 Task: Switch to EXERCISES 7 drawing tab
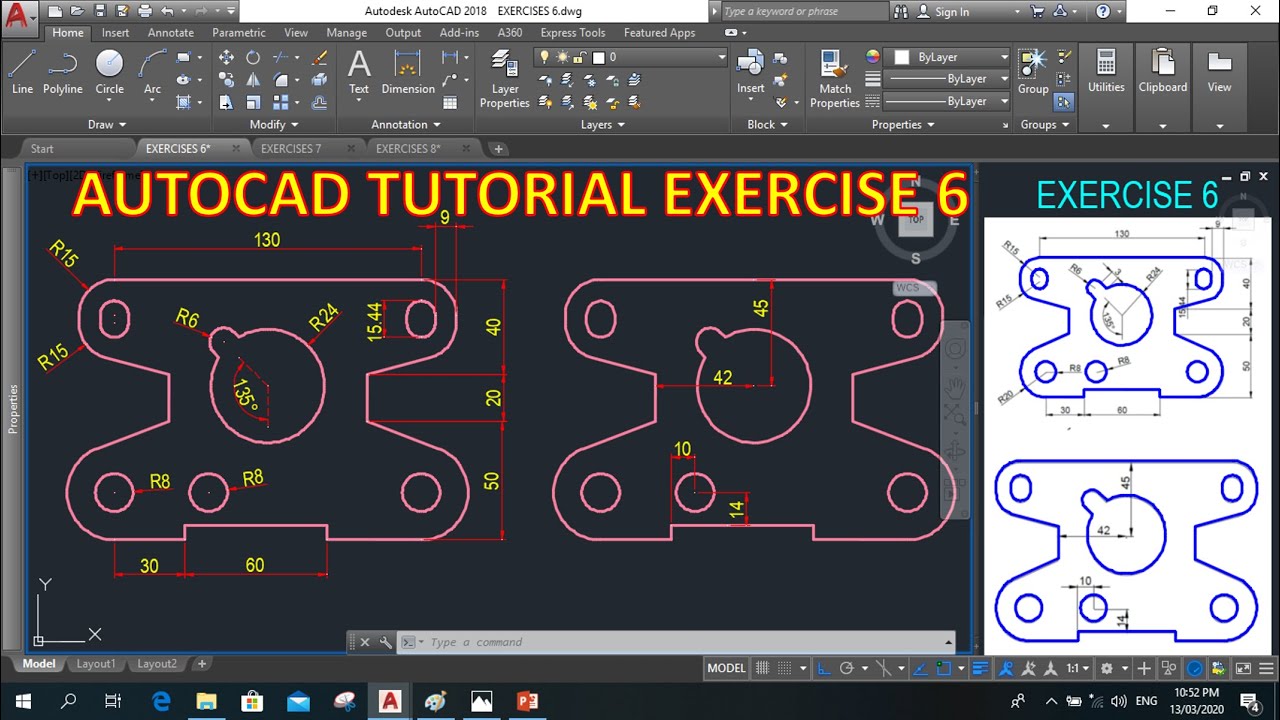291,149
